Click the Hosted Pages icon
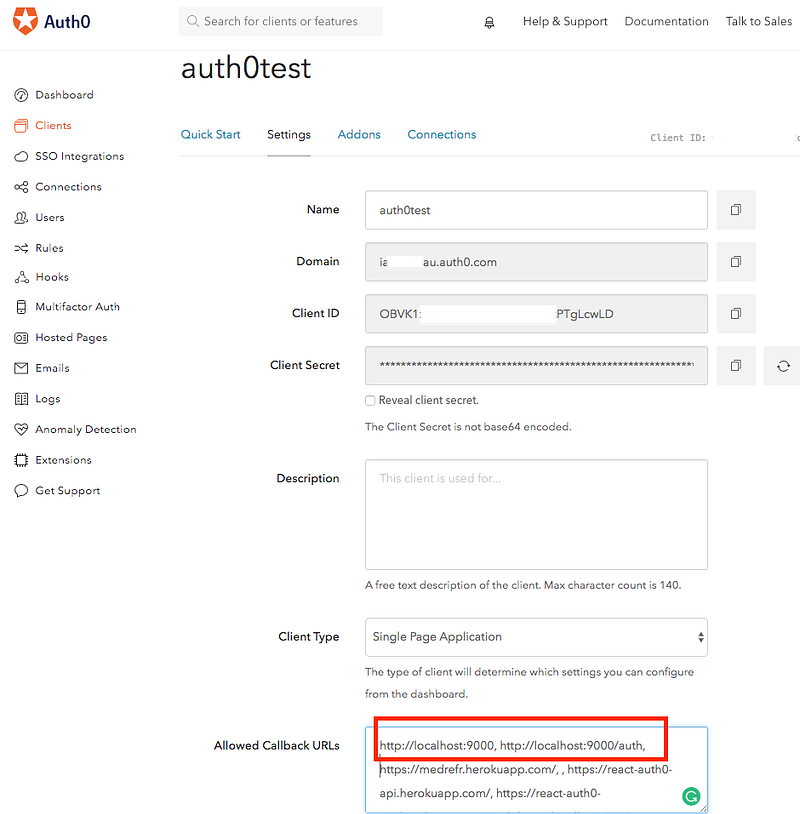 [x=21, y=338]
